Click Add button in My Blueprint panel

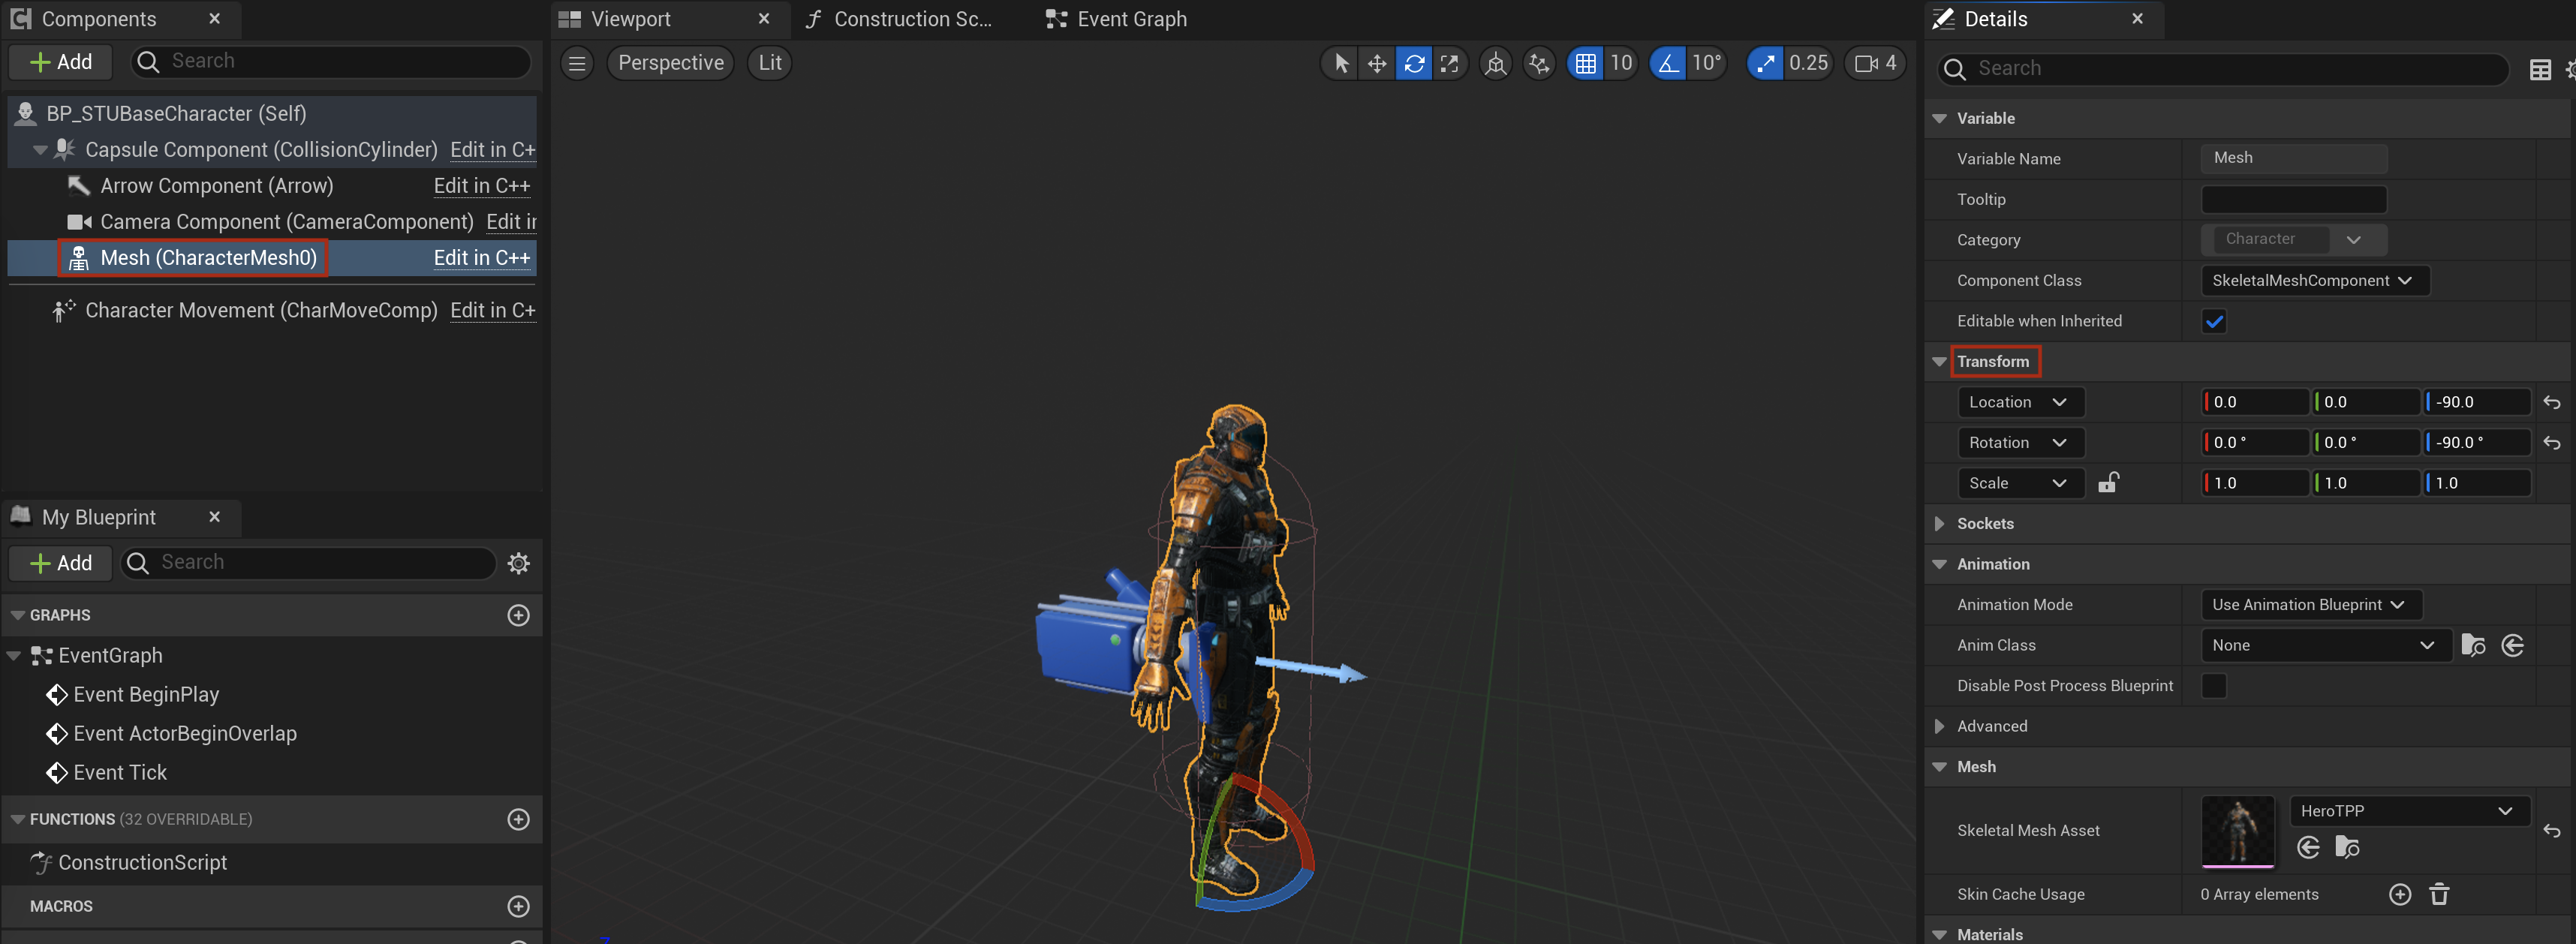point(62,563)
